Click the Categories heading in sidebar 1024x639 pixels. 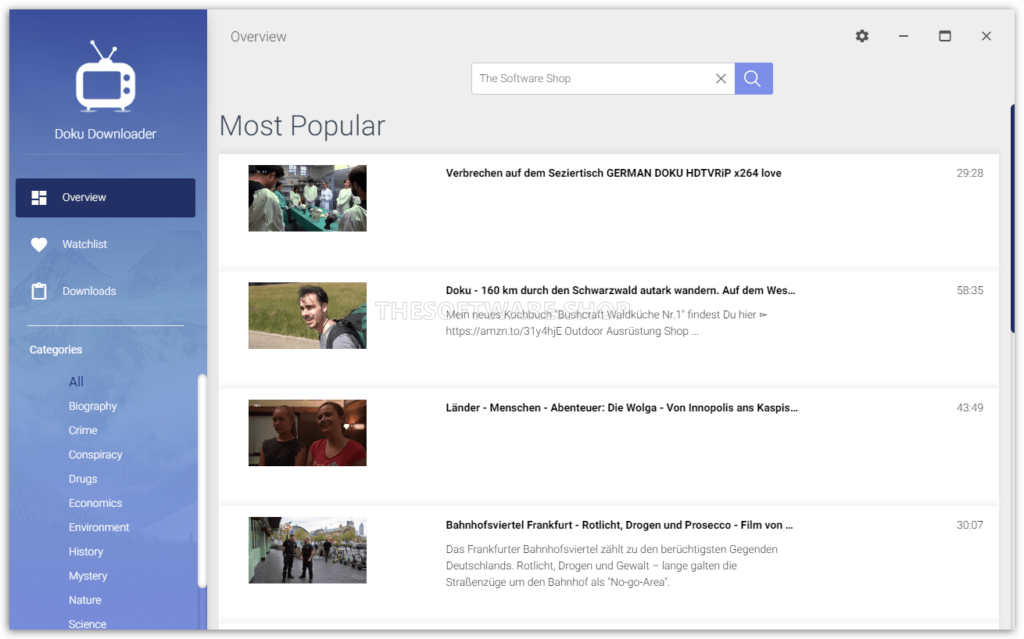[56, 350]
